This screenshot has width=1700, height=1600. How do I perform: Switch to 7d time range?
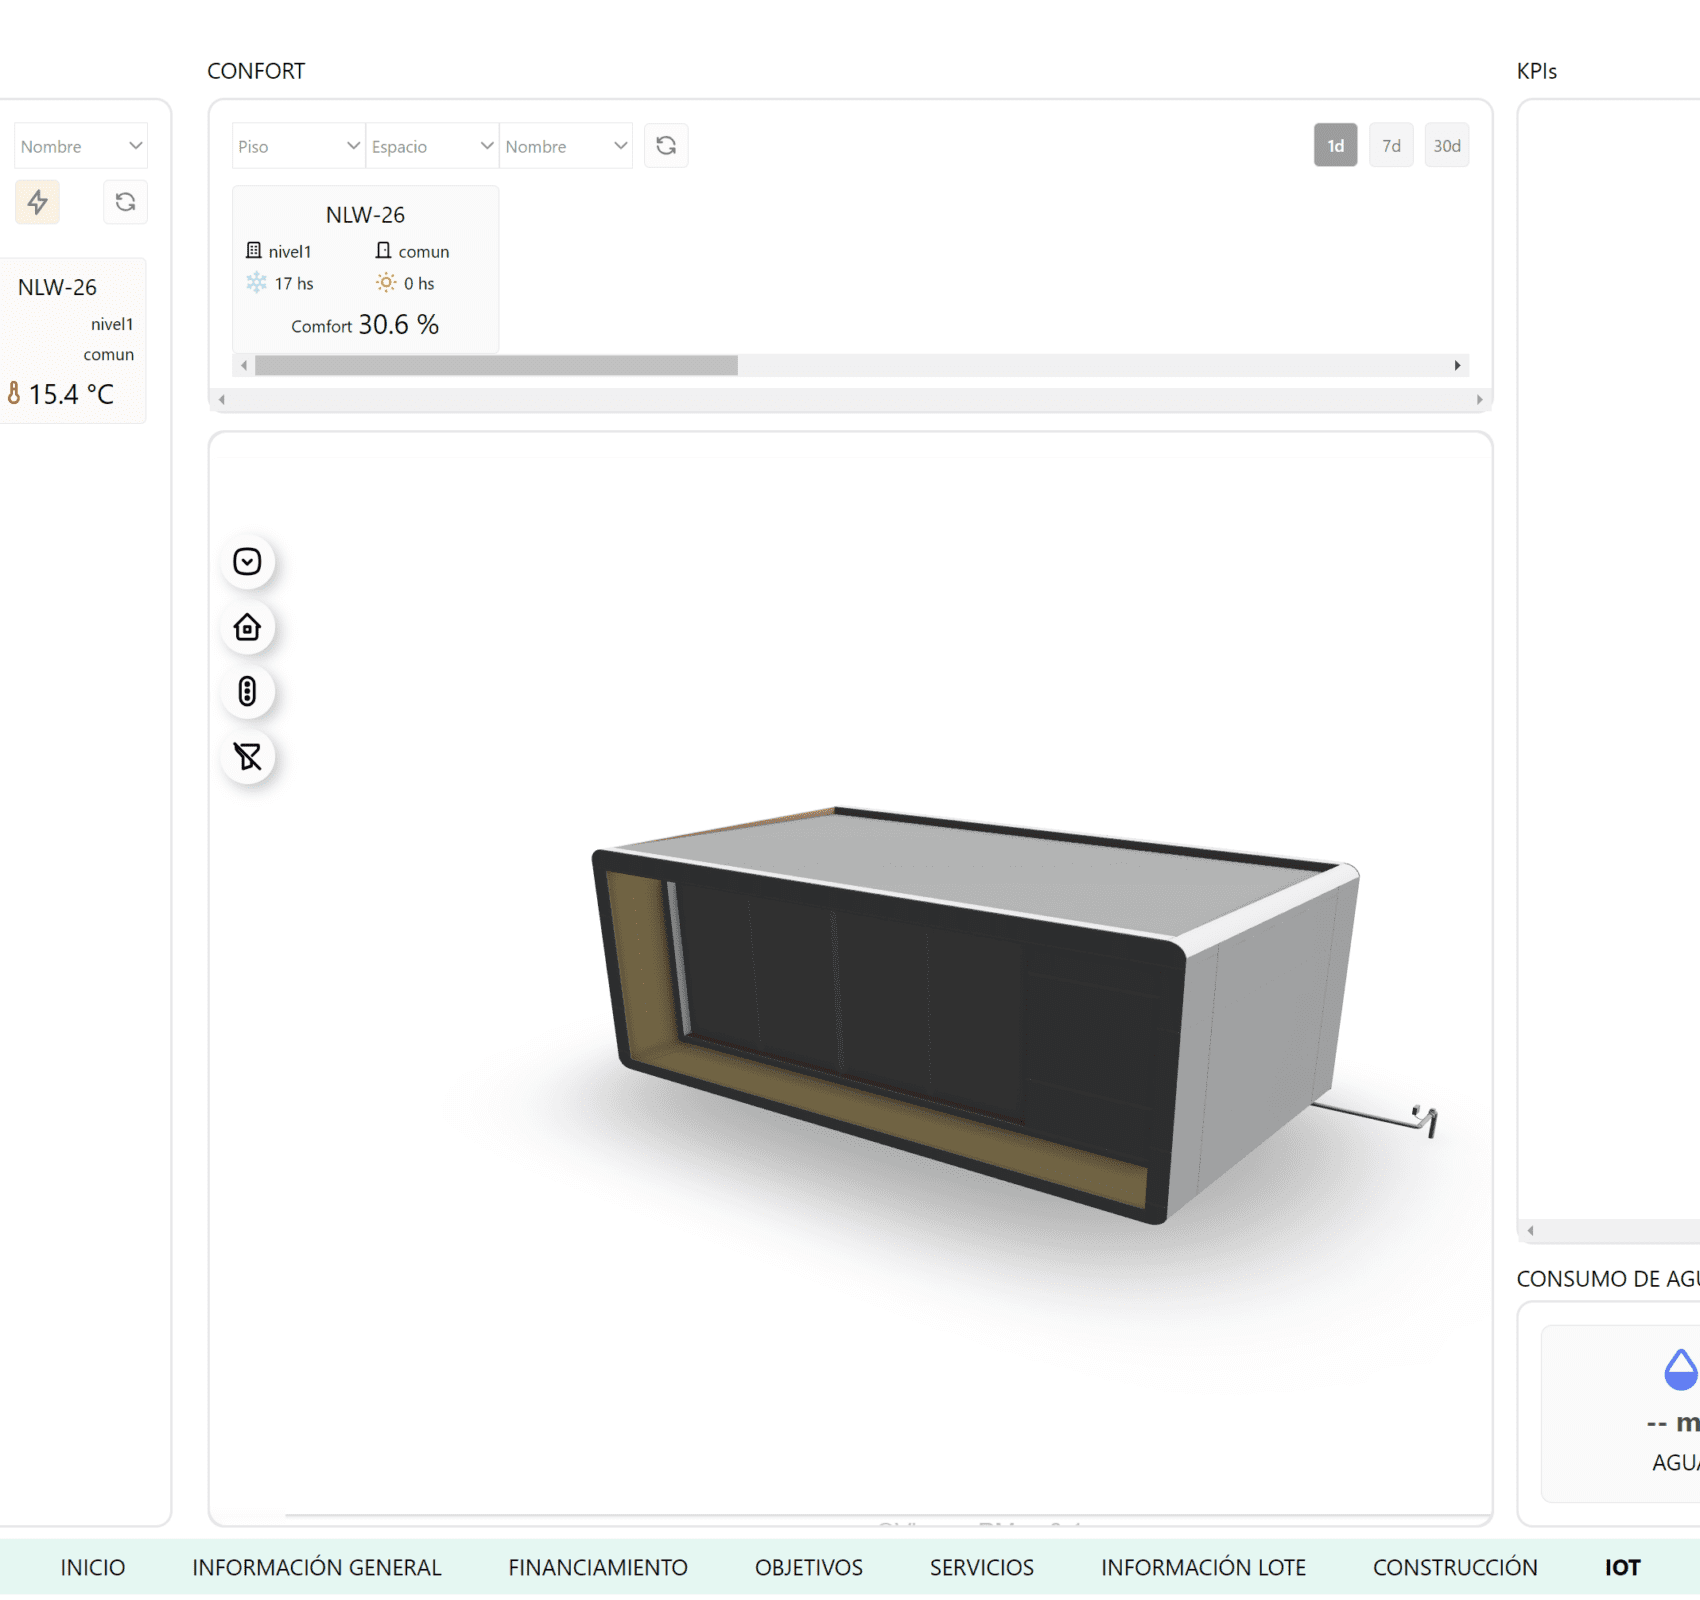[1391, 146]
